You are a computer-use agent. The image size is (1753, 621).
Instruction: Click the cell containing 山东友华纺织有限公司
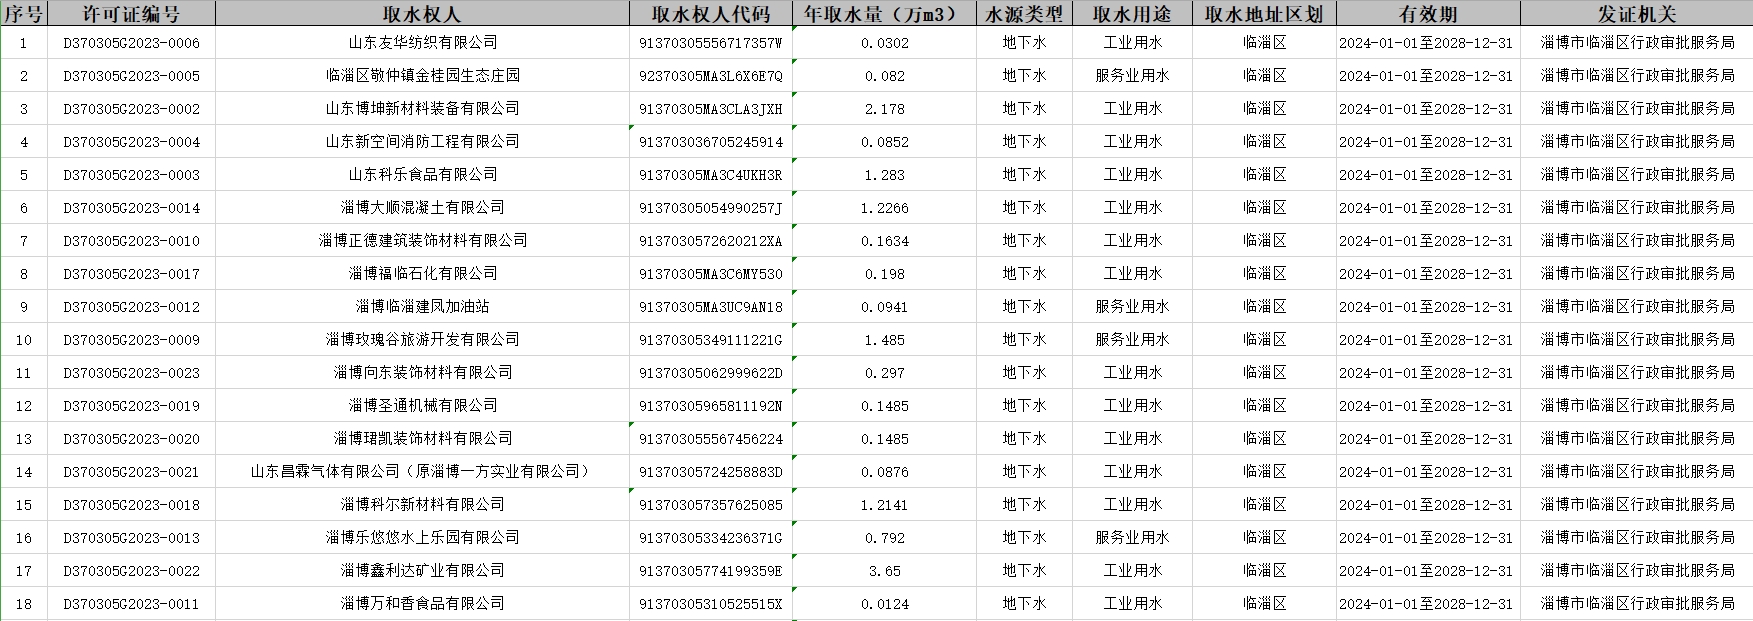[x=422, y=43]
